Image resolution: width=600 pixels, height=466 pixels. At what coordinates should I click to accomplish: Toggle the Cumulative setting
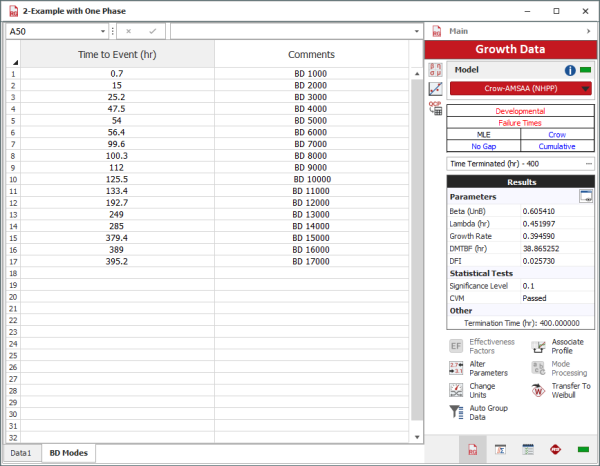click(x=557, y=145)
